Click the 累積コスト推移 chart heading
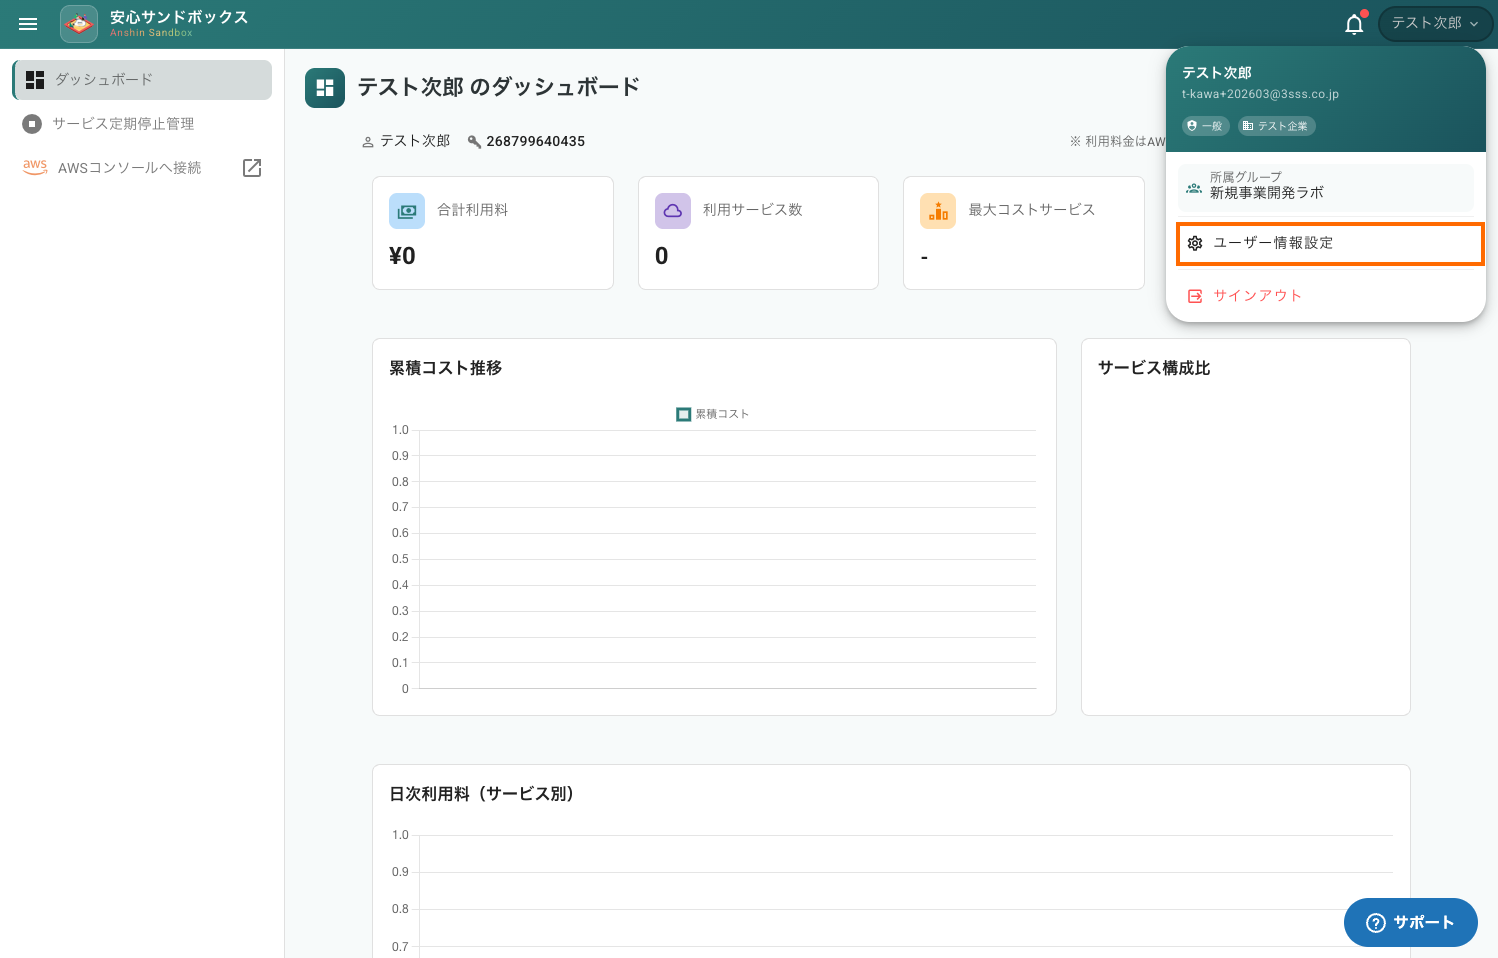The height and width of the screenshot is (958, 1498). [x=446, y=368]
